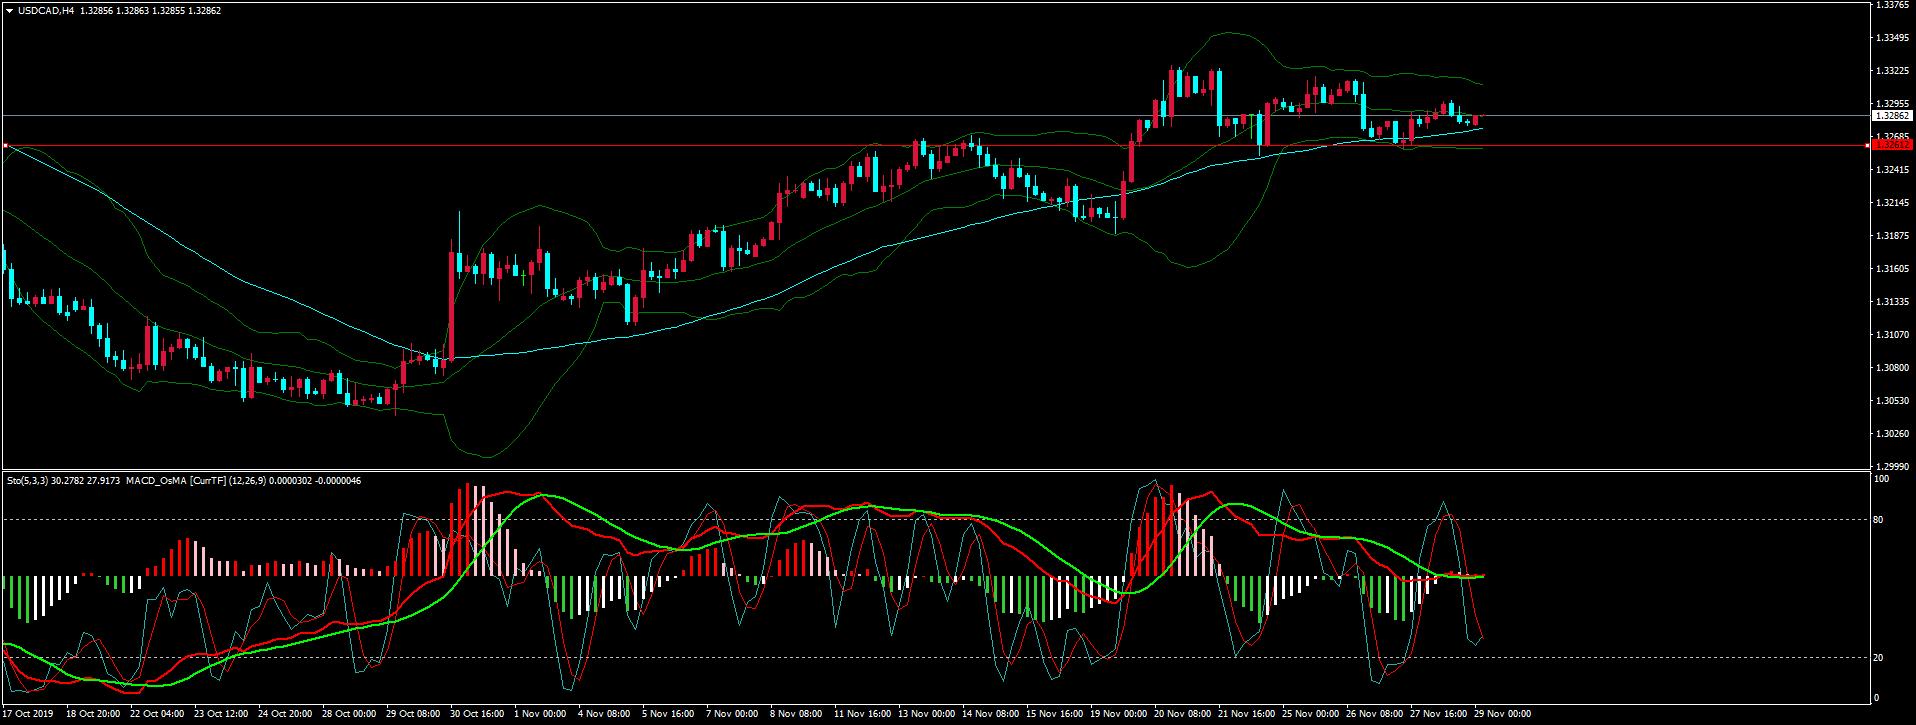This screenshot has height=725, width=1916.
Task: Click the white 1.32862 current price tag
Action: pyautogui.click(x=1891, y=116)
